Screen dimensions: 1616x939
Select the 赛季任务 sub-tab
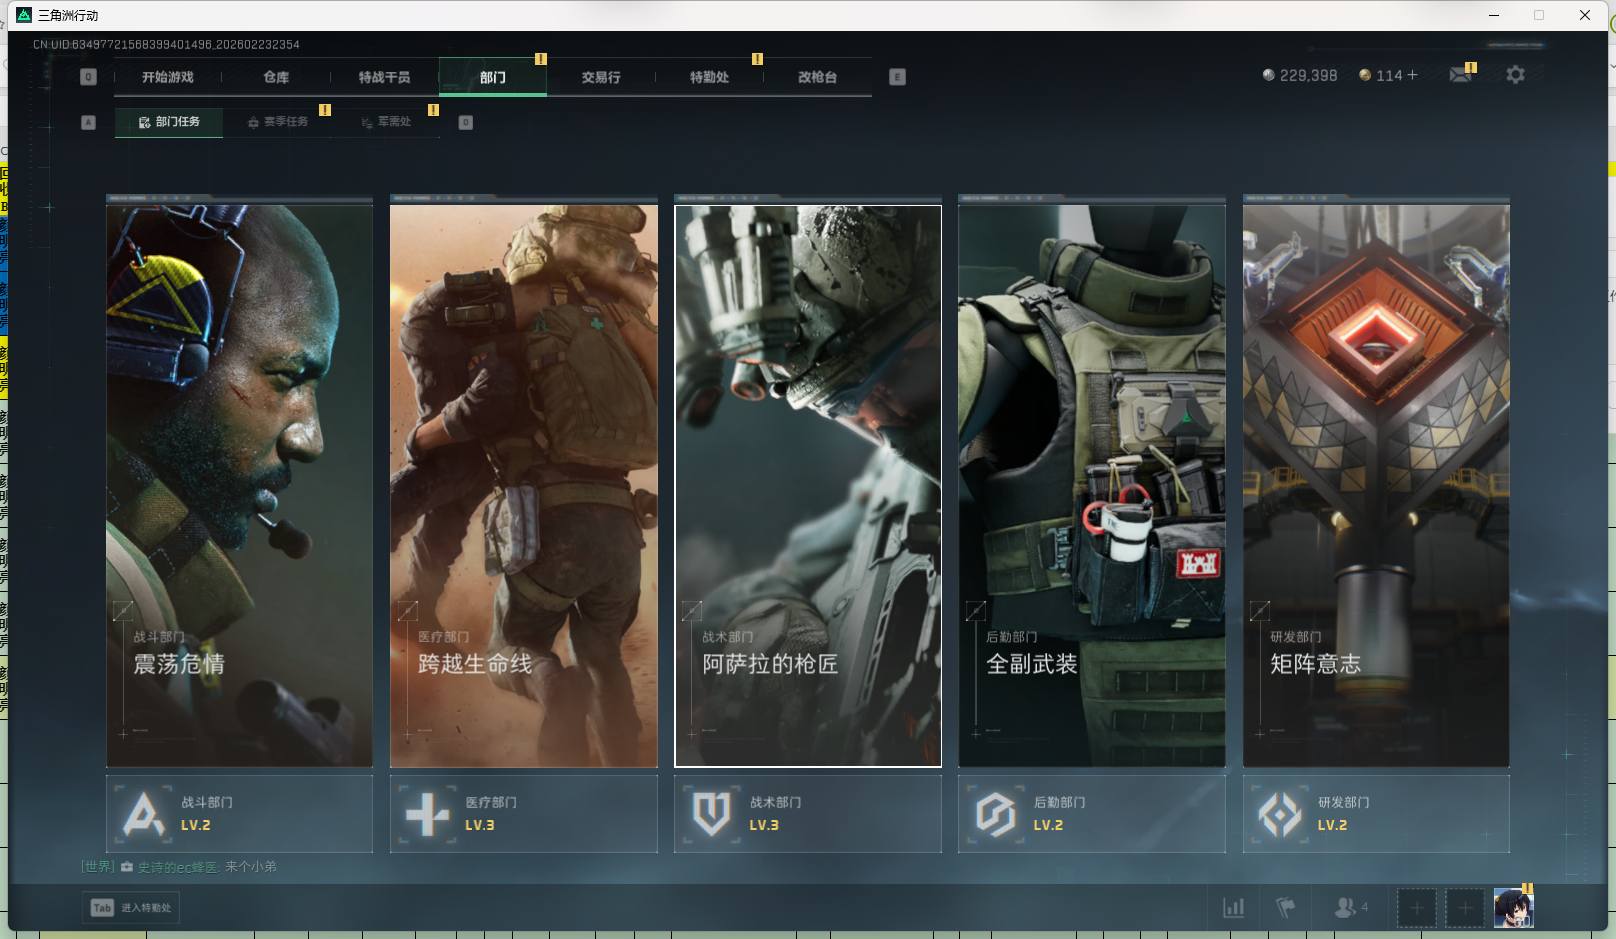click(x=278, y=122)
